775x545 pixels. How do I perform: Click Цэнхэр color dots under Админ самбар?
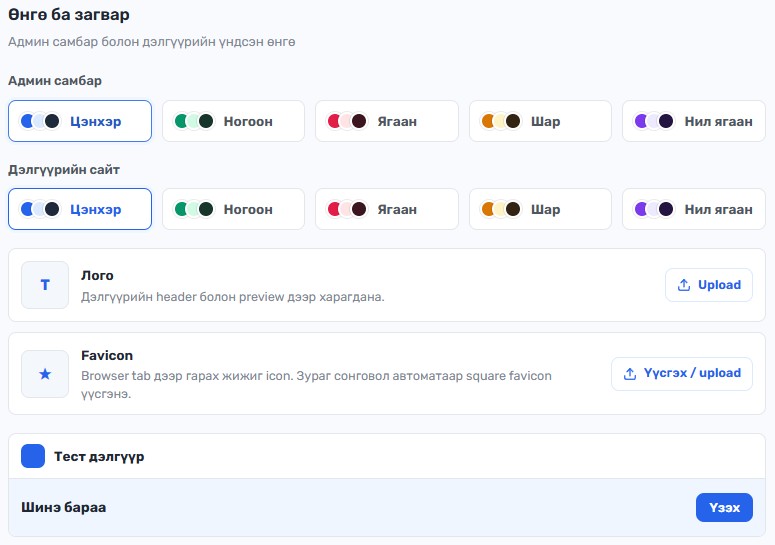pos(40,121)
